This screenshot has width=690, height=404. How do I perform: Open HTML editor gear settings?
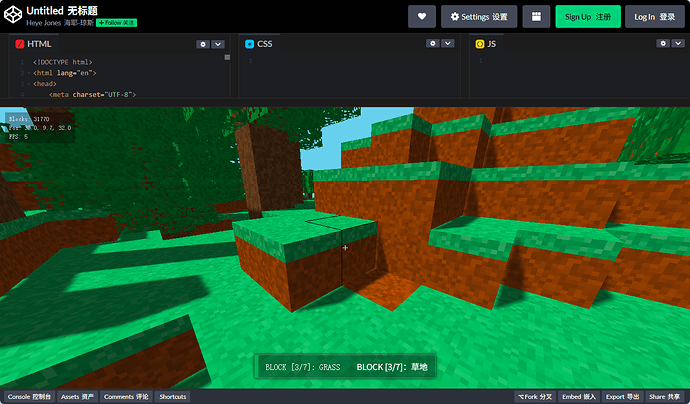(x=202, y=44)
